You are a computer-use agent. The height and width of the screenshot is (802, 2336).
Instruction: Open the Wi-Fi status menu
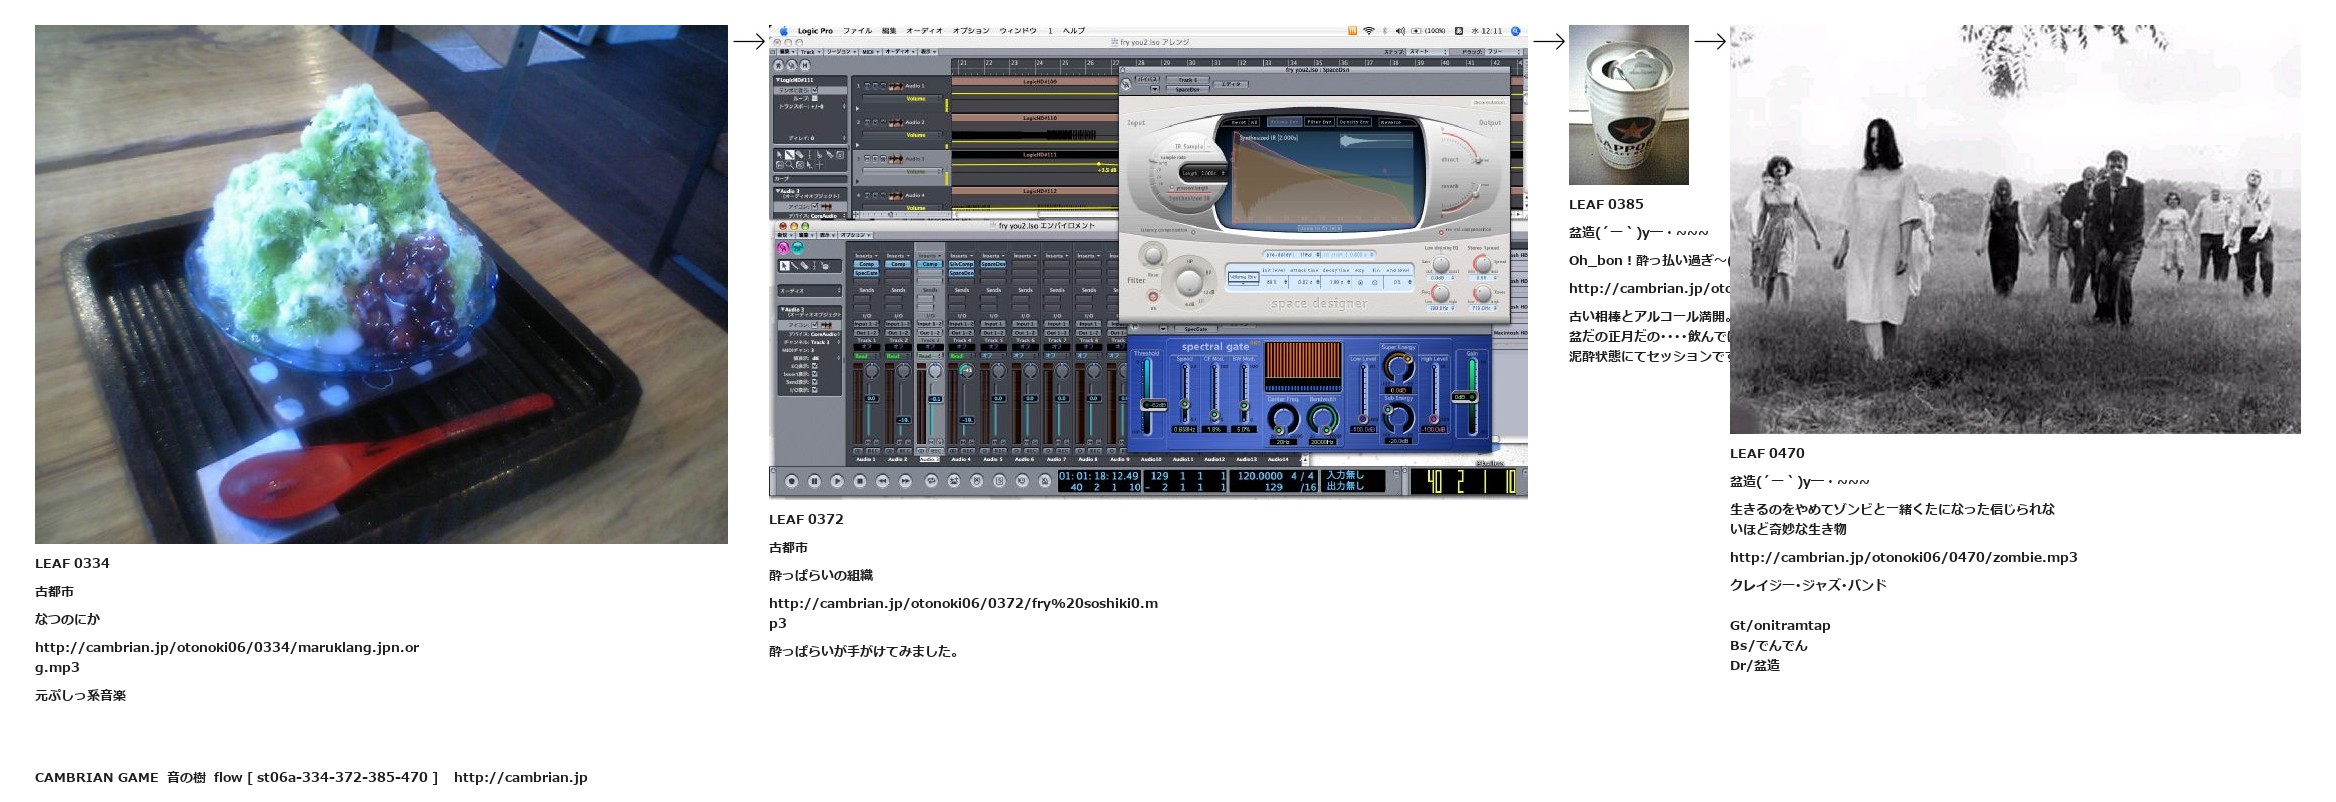point(1369,31)
